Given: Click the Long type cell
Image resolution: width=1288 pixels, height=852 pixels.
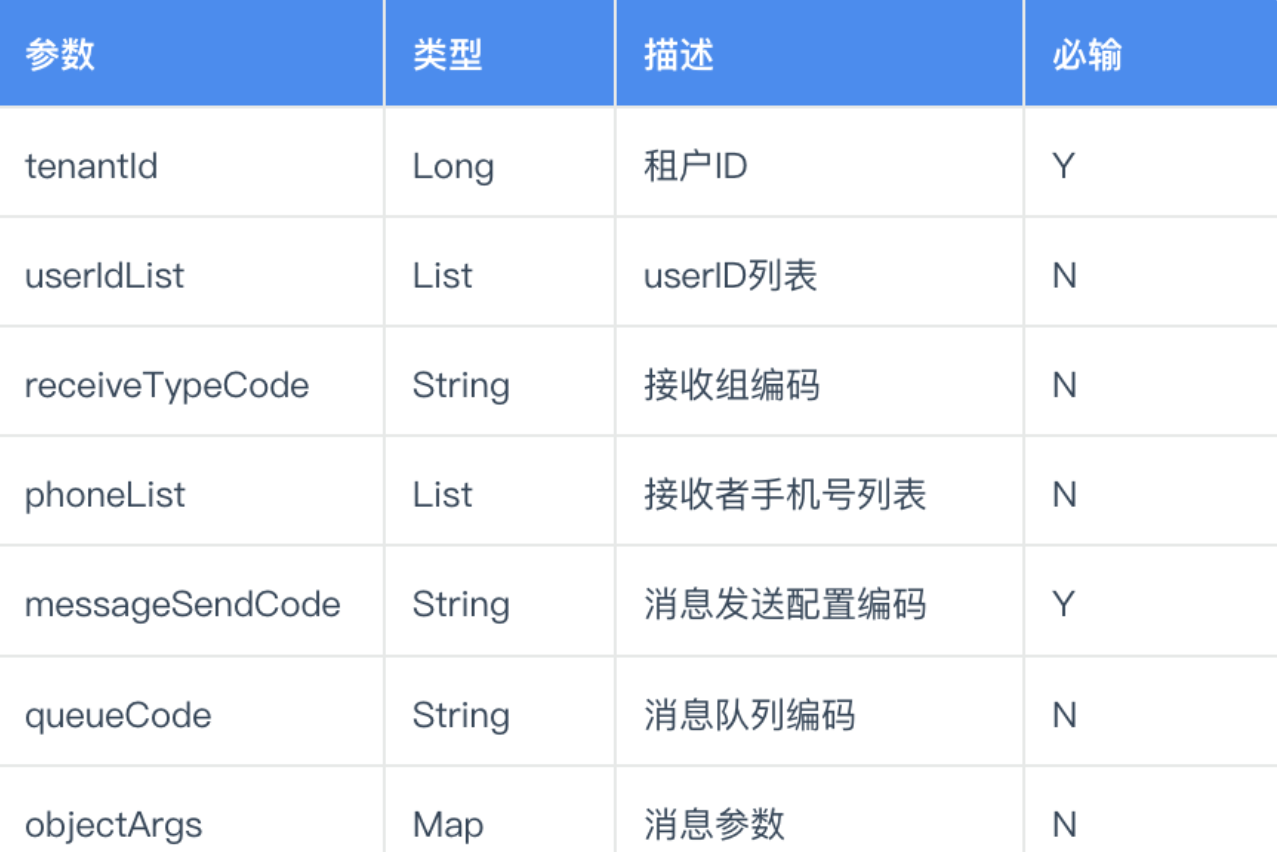Looking at the screenshot, I should point(453,165).
